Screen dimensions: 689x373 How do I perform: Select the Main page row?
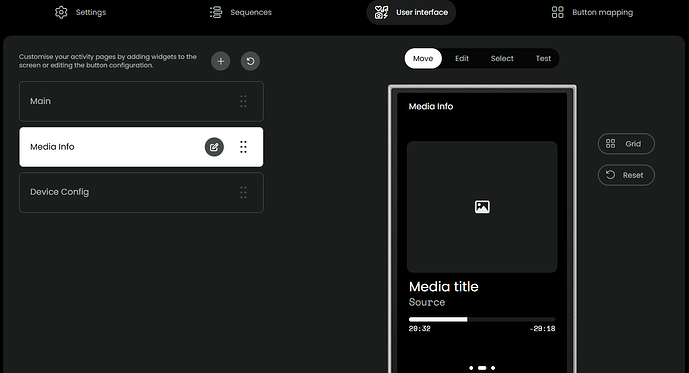coord(141,101)
